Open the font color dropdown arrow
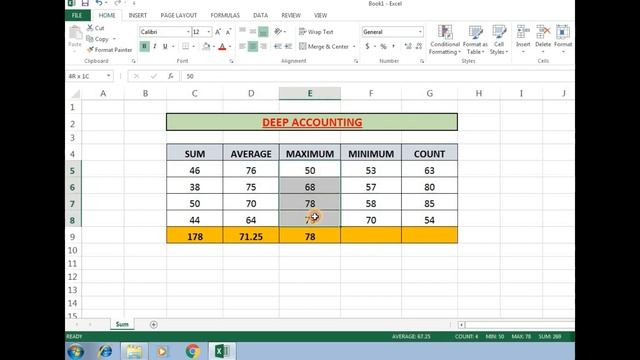Viewport: 640px width, 360px height. tap(230, 47)
